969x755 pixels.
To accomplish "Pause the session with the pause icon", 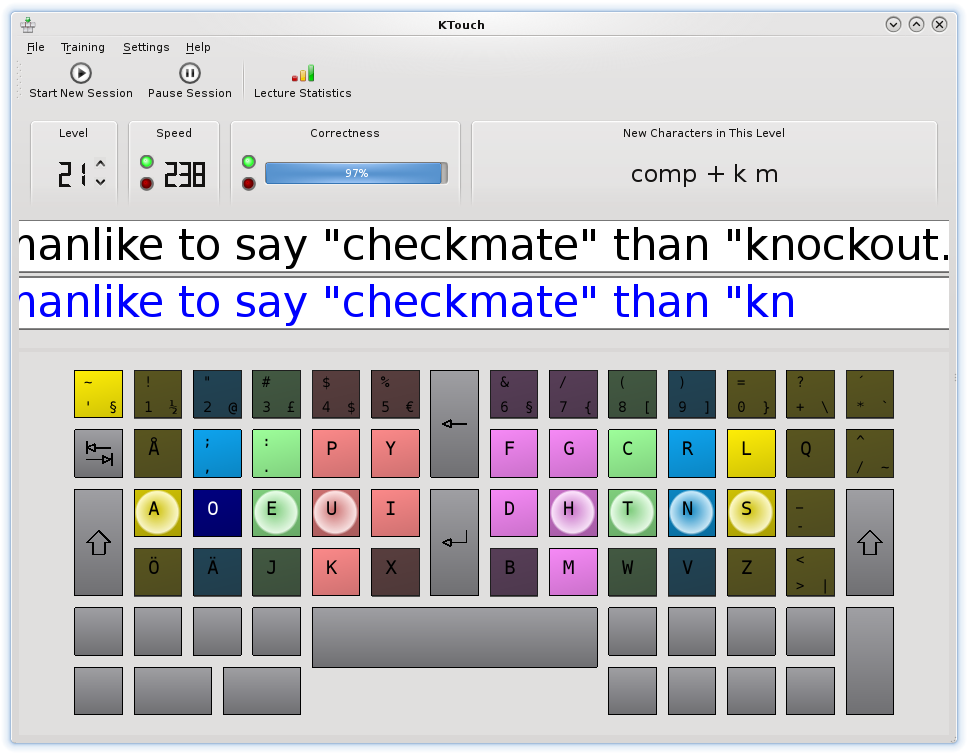I will pos(190,73).
